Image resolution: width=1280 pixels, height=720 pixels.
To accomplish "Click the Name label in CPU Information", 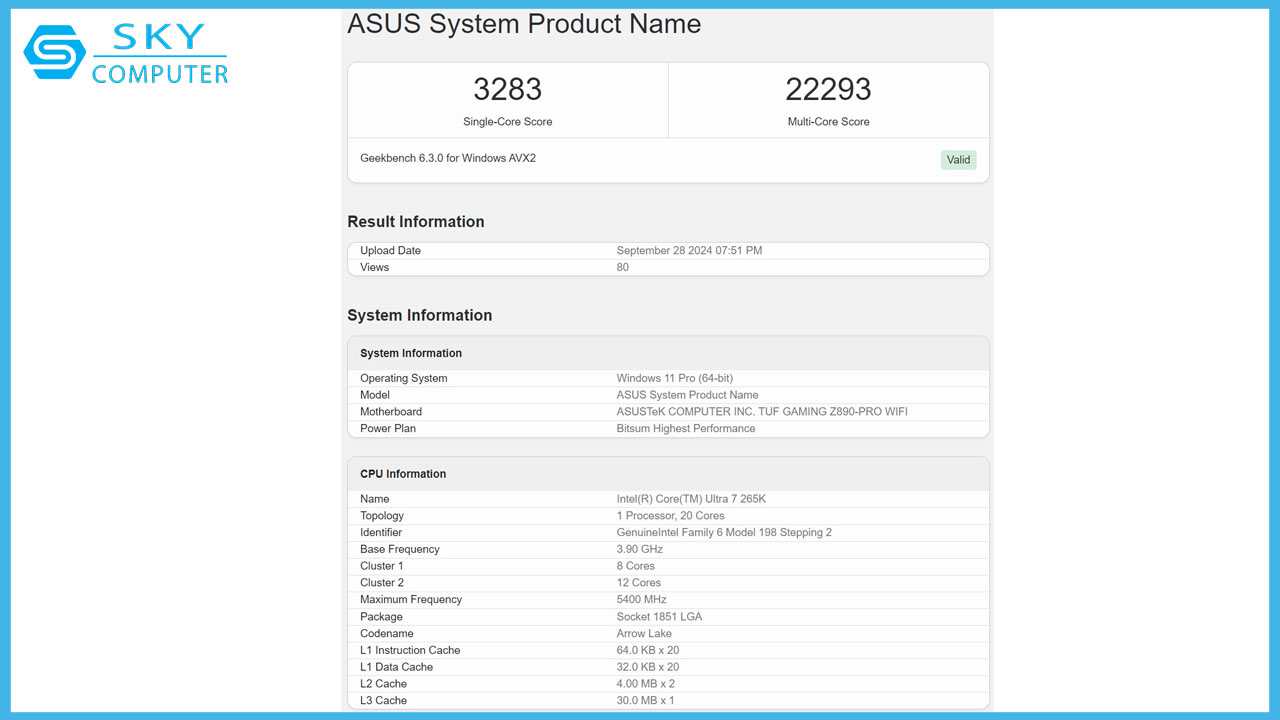I will coord(375,499).
